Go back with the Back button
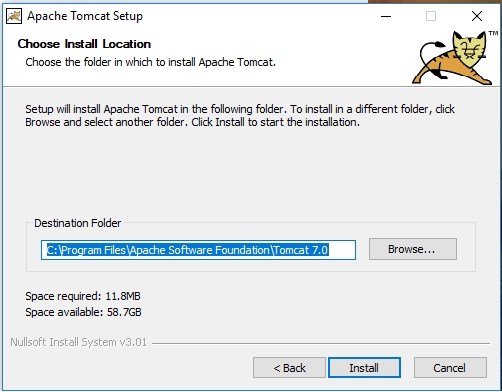Image resolution: width=502 pixels, height=392 pixels. tap(289, 368)
